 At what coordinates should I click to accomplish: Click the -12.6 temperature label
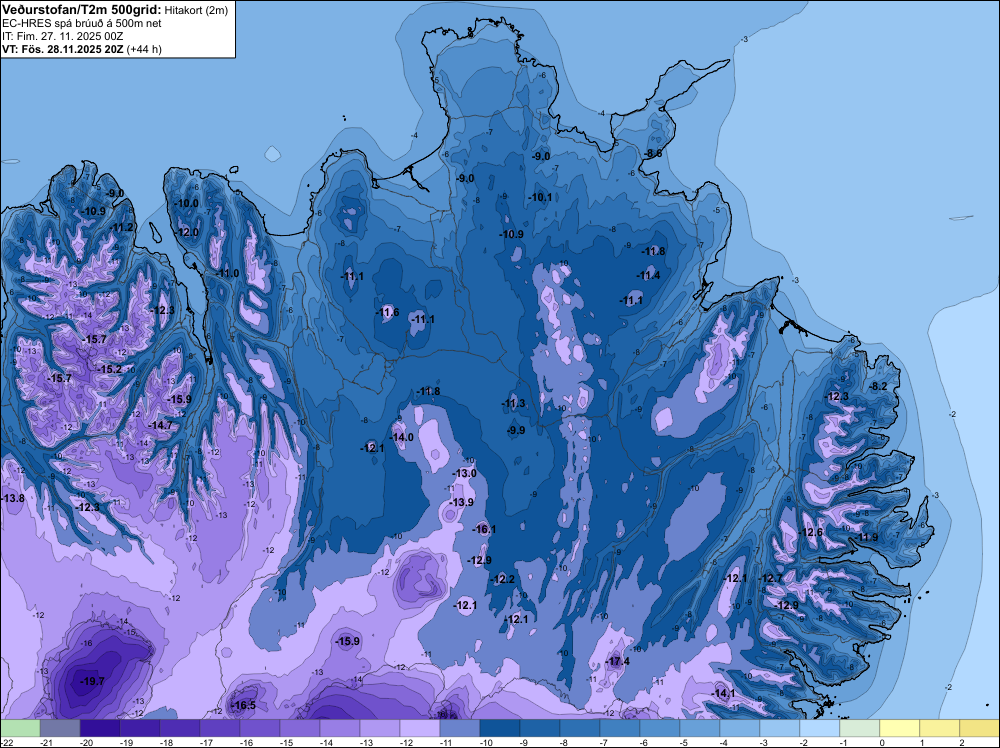click(811, 532)
